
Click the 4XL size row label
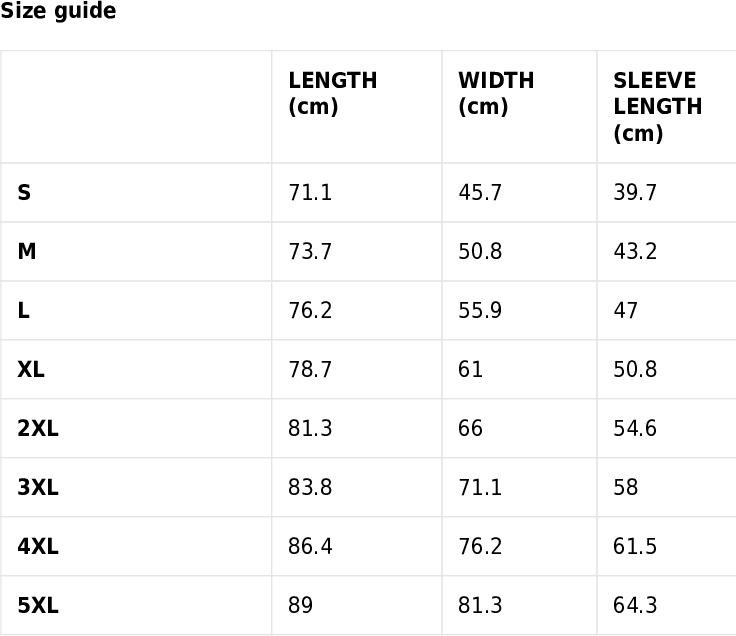(x=38, y=546)
